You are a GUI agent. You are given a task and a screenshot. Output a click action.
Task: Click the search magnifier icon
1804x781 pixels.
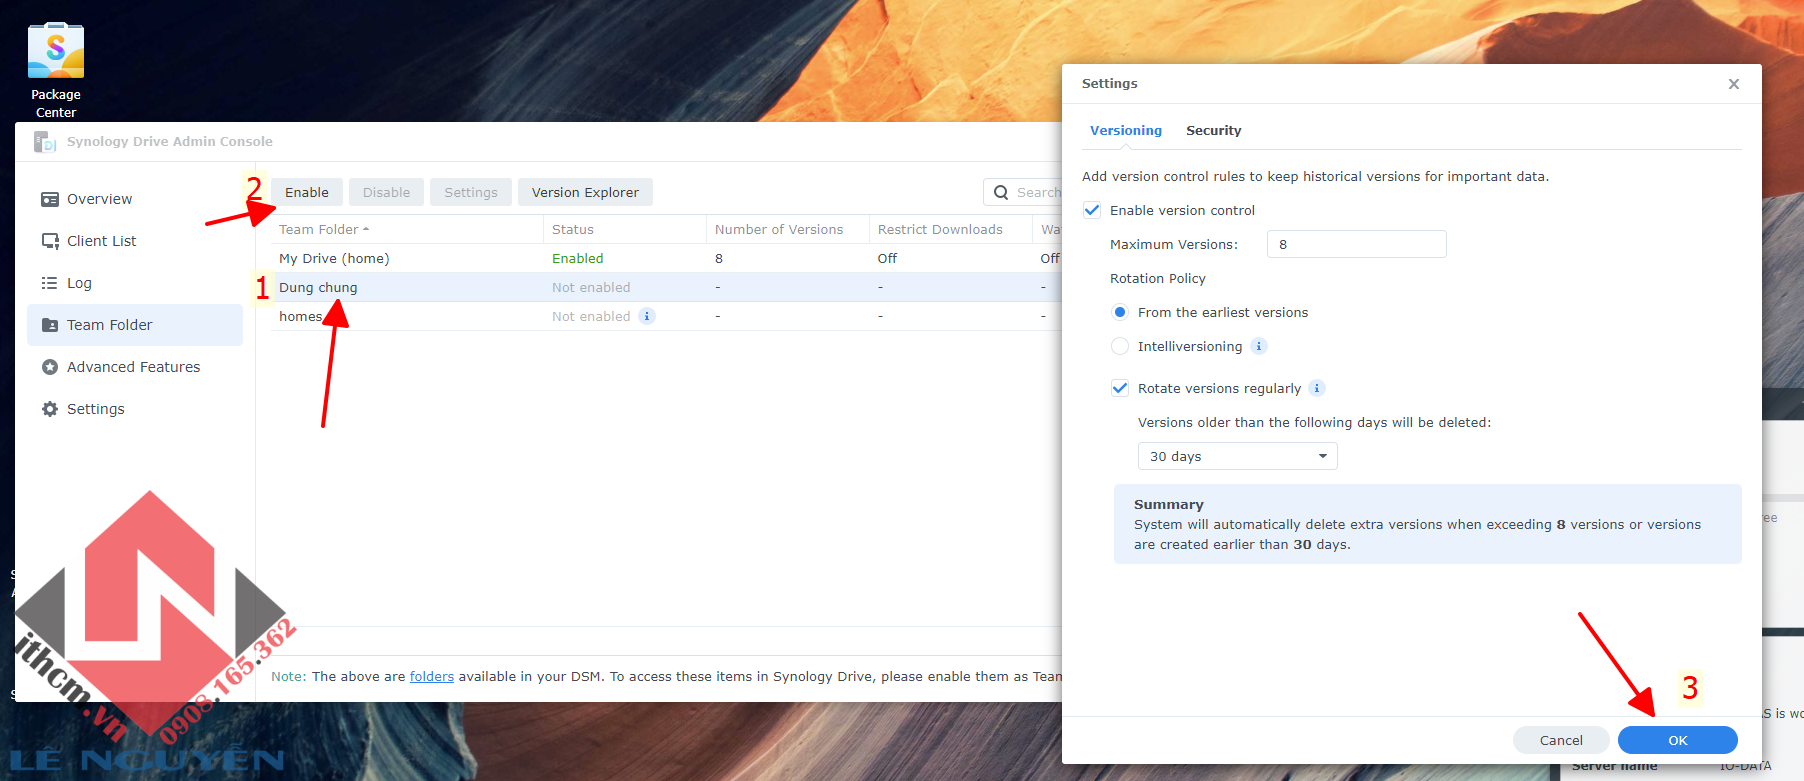click(x=1001, y=192)
